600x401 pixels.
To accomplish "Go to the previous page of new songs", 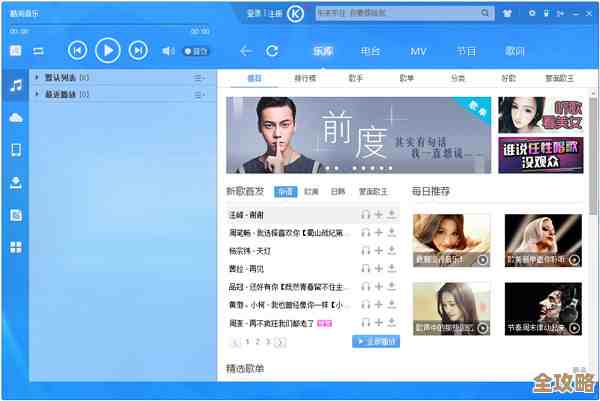I will (235, 342).
